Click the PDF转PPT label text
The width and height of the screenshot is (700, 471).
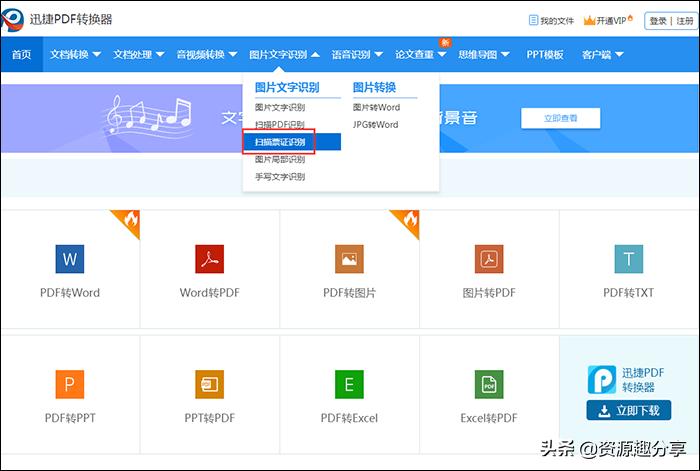pyautogui.click(x=70, y=418)
